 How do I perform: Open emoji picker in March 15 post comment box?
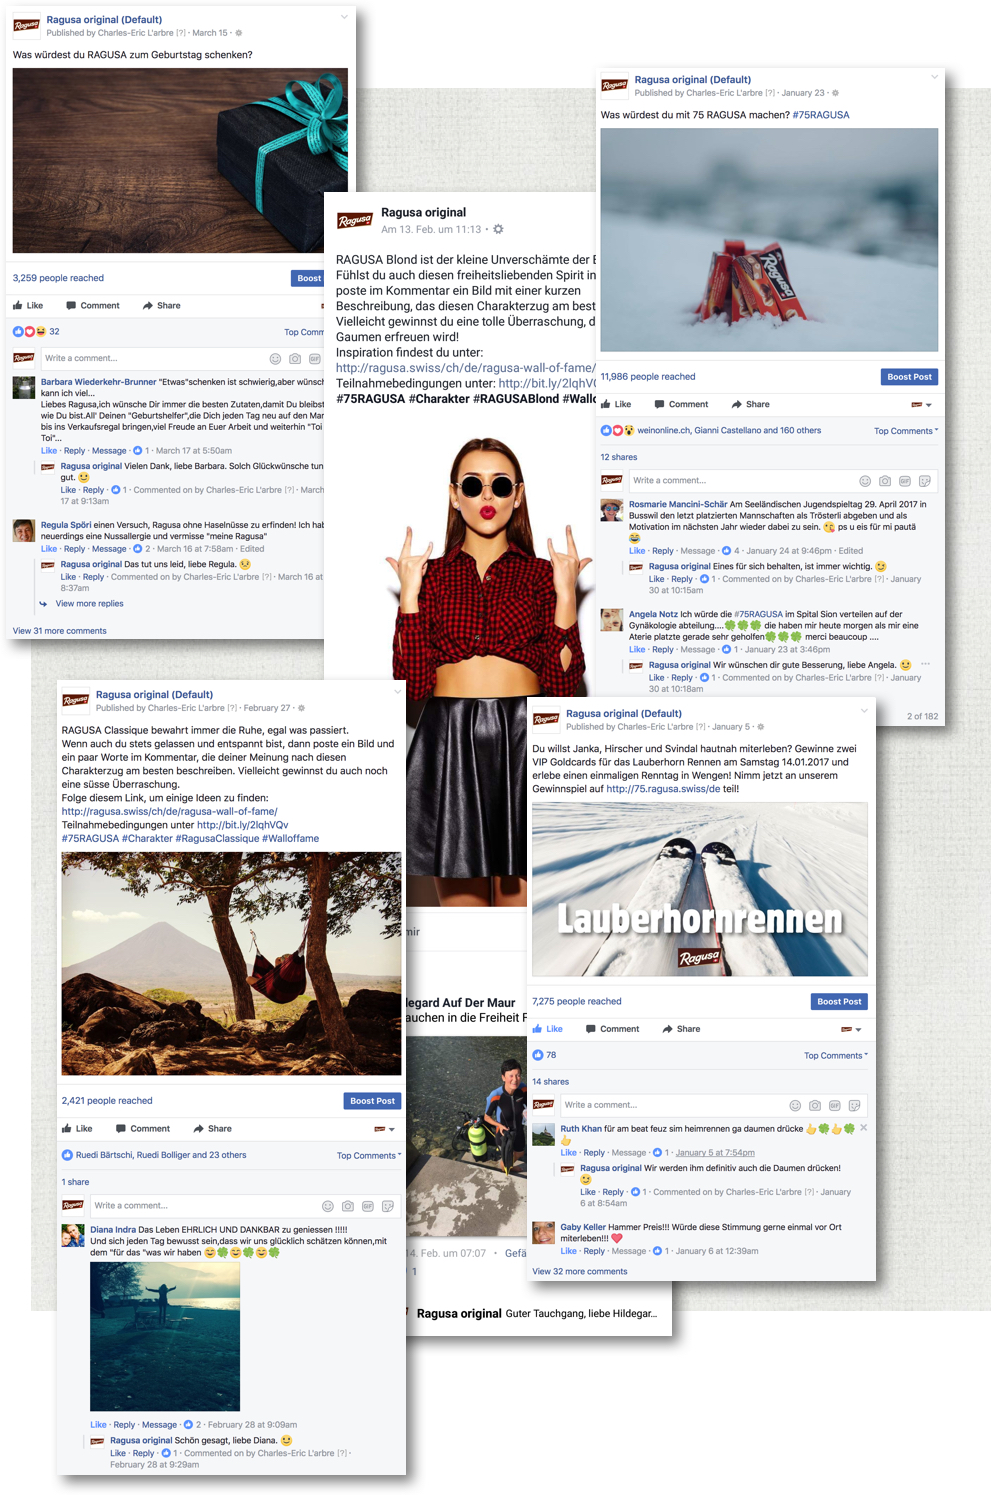click(275, 359)
